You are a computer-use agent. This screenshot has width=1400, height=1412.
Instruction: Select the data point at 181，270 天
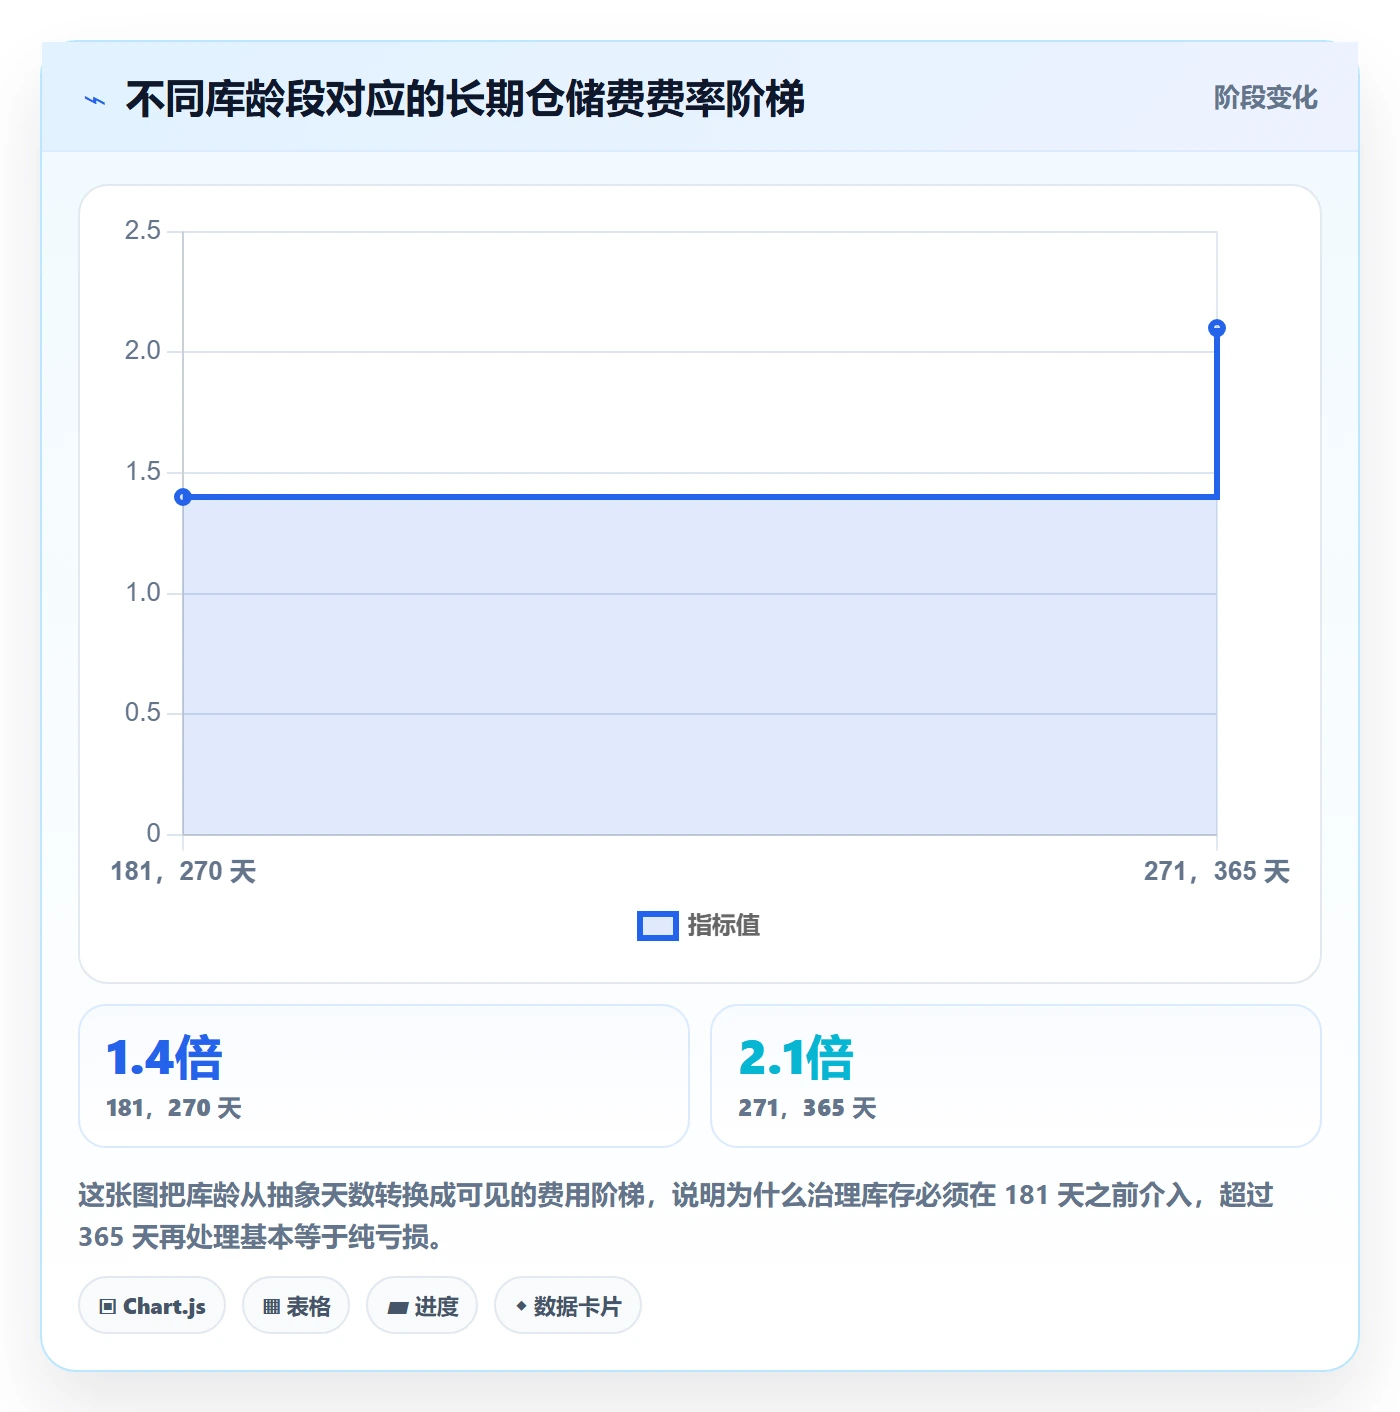pyautogui.click(x=183, y=497)
